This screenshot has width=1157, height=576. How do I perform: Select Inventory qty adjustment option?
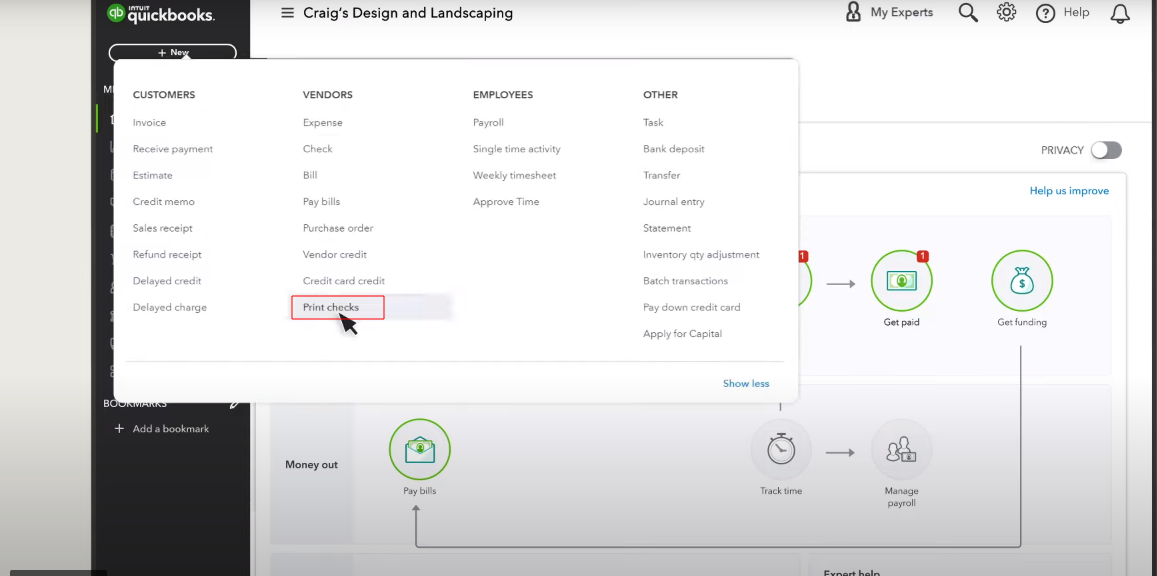701,254
